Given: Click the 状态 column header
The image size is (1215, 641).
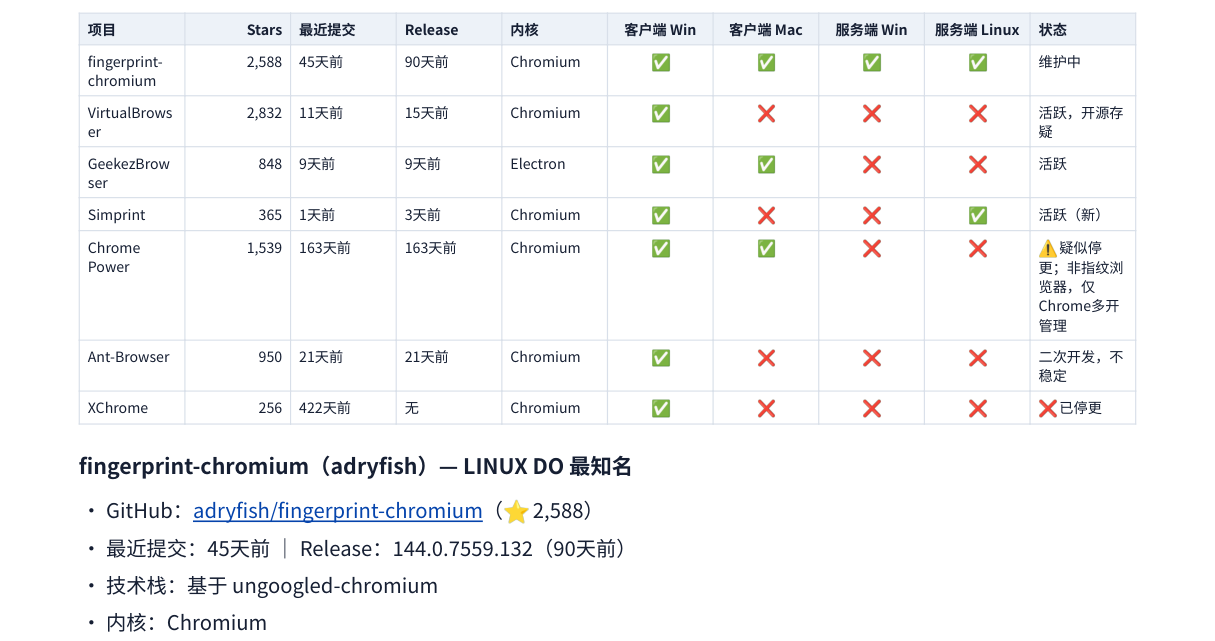Looking at the screenshot, I should (x=1053, y=30).
